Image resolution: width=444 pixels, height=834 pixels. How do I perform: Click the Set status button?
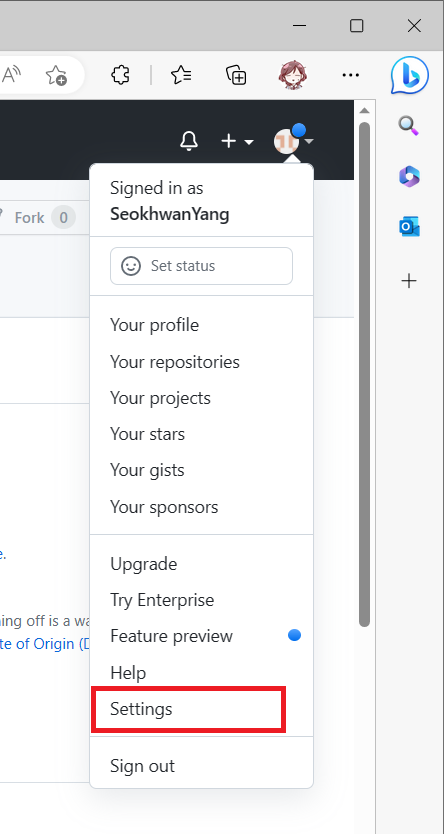[201, 266]
